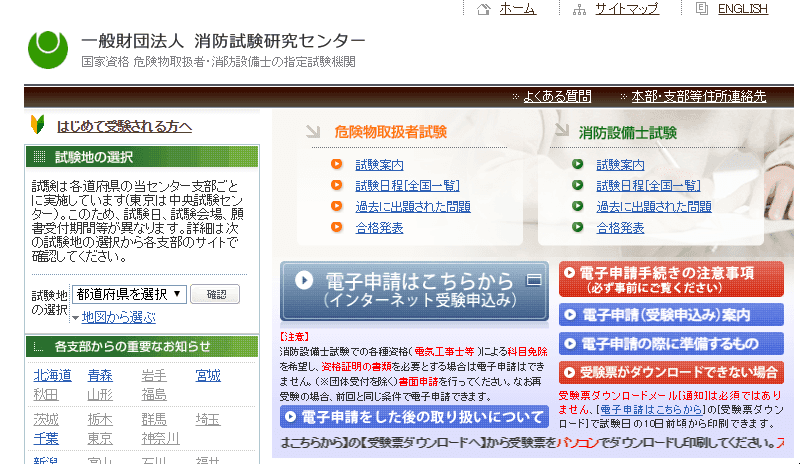Screen dimensions: 800x464
Task: Click the sitemap icon in top bar
Action: pyautogui.click(x=578, y=9)
